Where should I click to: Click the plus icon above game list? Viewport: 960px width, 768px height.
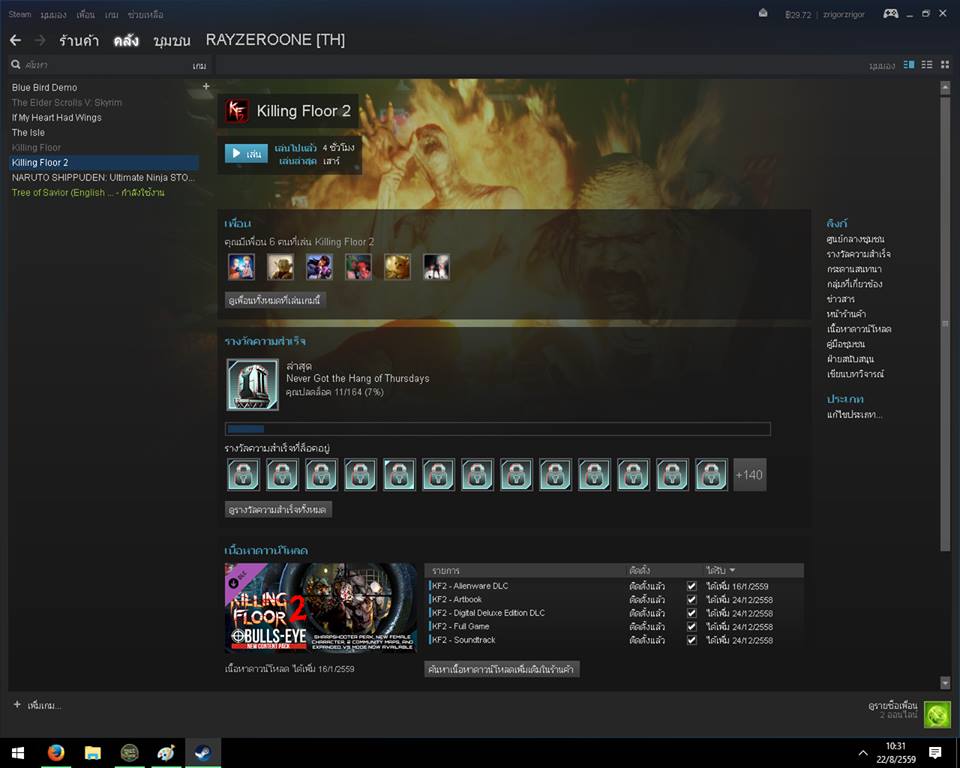tap(206, 86)
